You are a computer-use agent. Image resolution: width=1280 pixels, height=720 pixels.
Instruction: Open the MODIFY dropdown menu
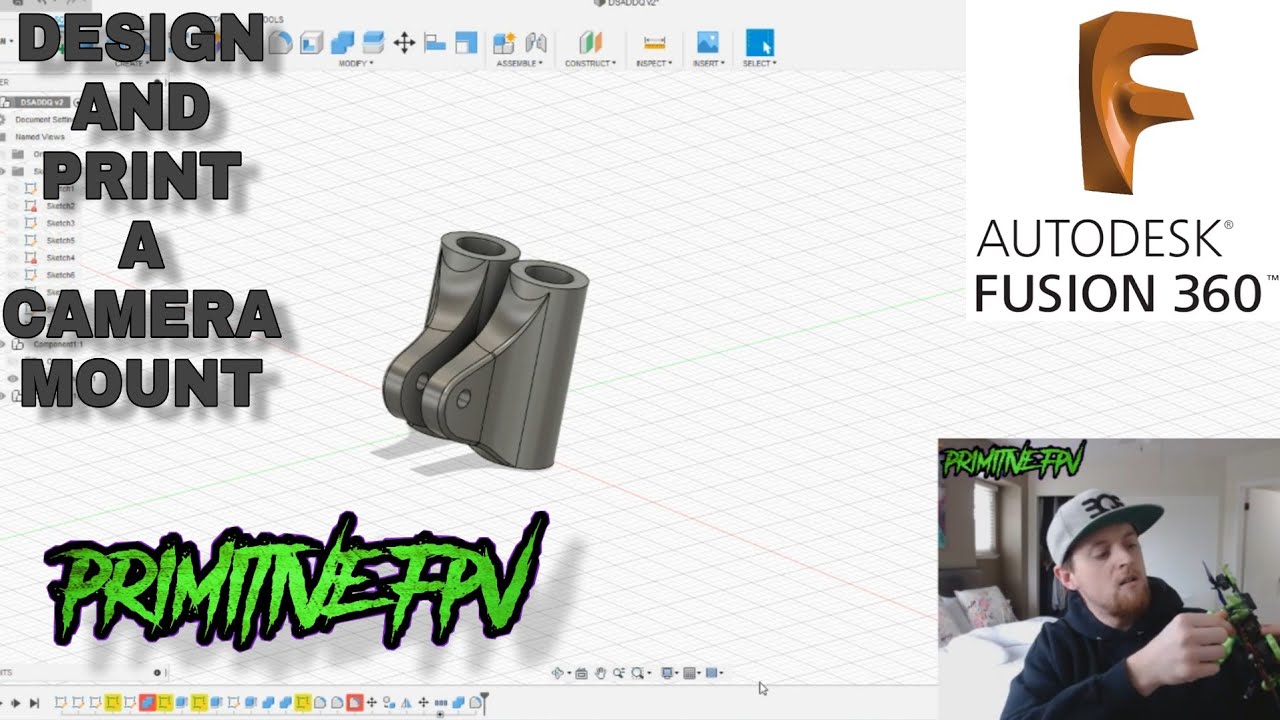click(x=355, y=63)
